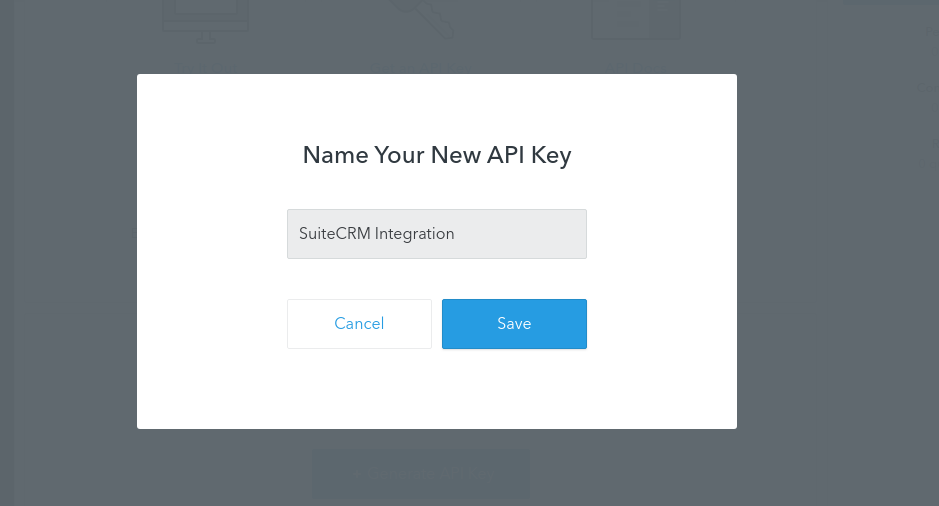Image resolution: width=939 pixels, height=506 pixels.
Task: Click the dimmed label under the monitor icon
Action: point(205,66)
